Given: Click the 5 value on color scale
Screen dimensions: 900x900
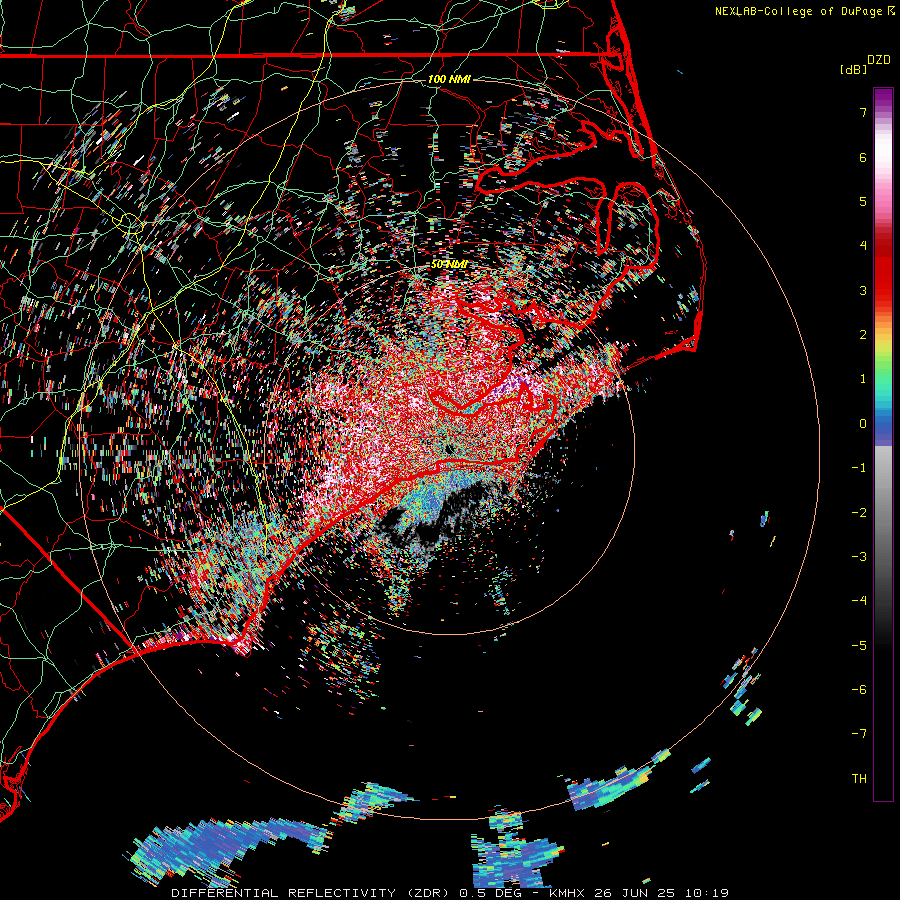Looking at the screenshot, I should (x=863, y=201).
